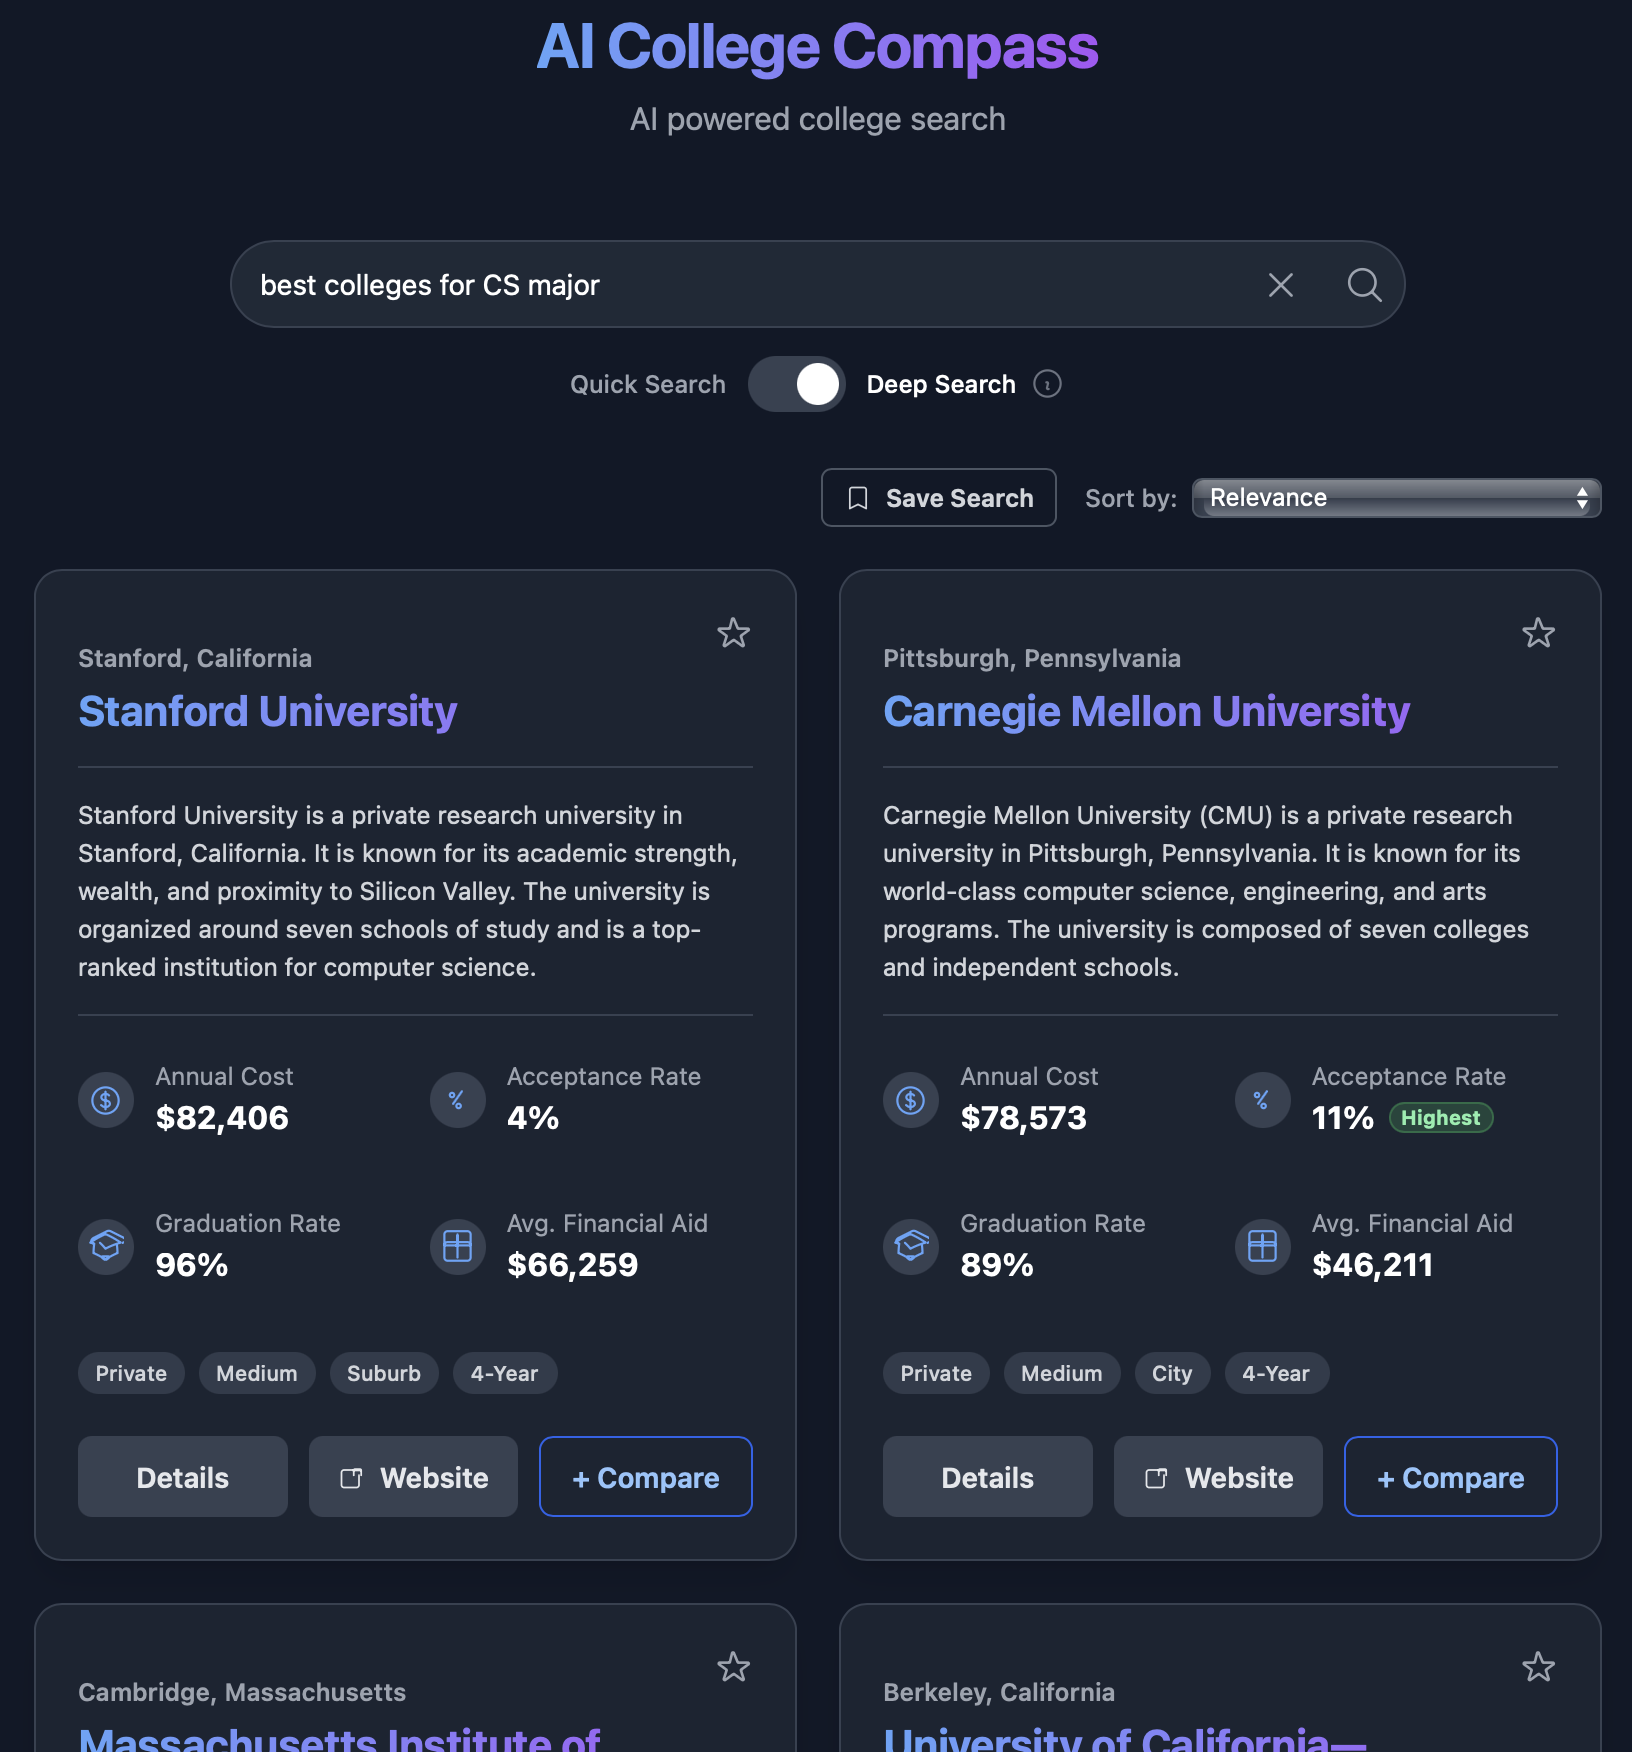Image resolution: width=1632 pixels, height=1752 pixels.
Task: Favorite Carnegie Mellon University with the star
Action: coord(1538,634)
